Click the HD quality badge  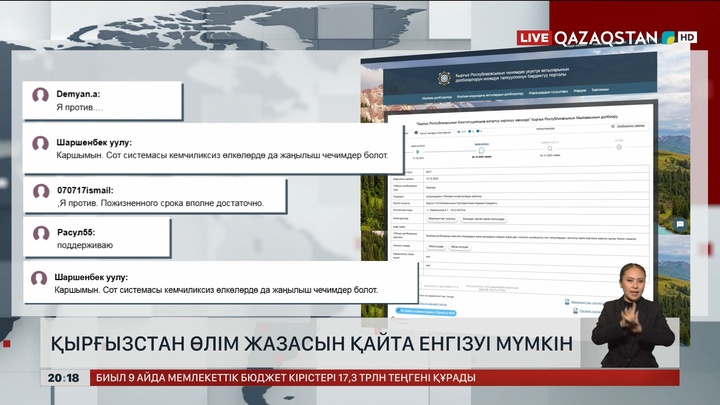[x=687, y=37]
